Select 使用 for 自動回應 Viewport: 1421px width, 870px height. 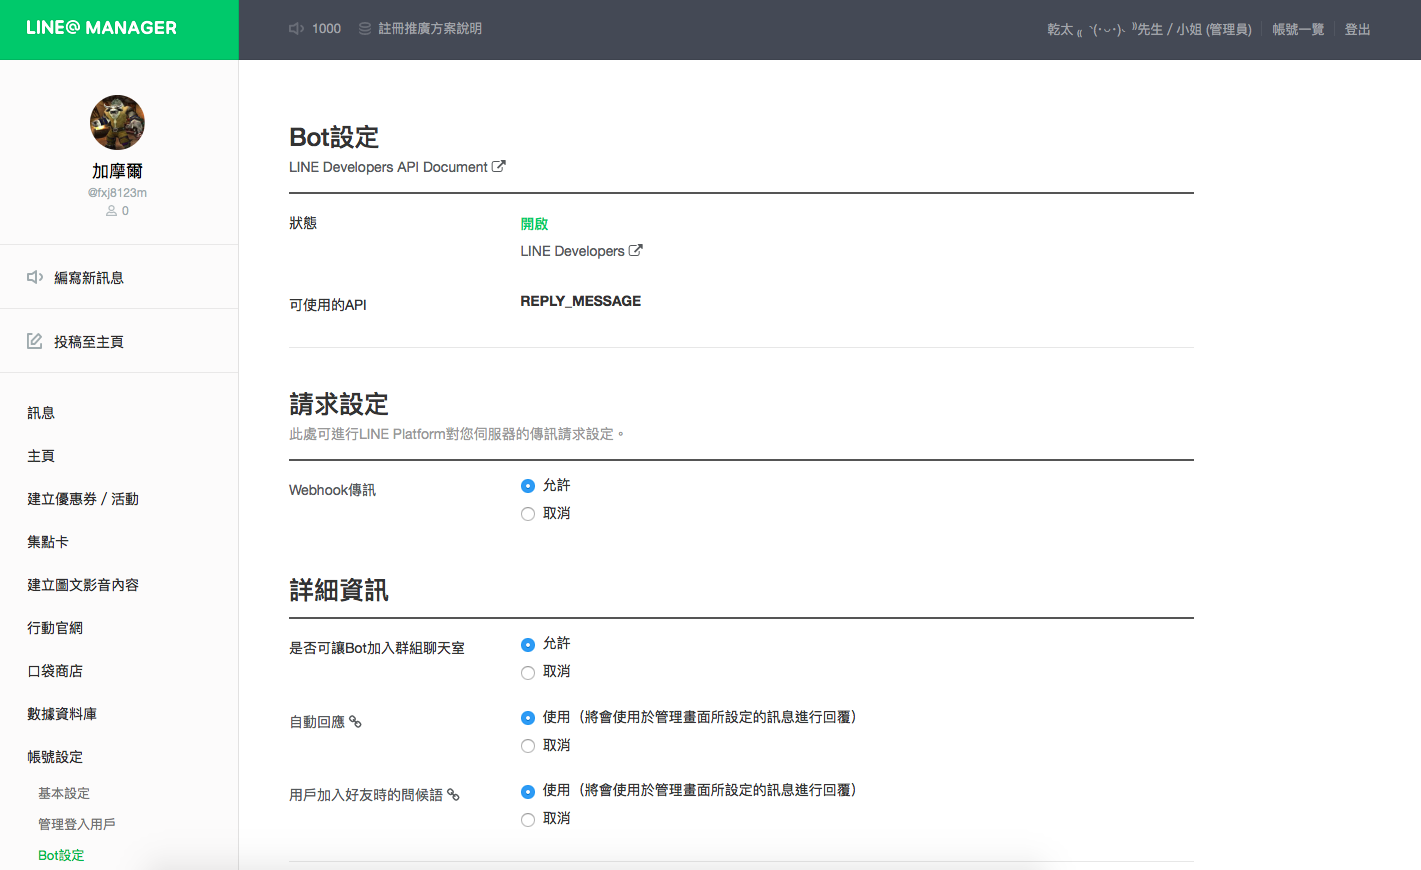528,718
